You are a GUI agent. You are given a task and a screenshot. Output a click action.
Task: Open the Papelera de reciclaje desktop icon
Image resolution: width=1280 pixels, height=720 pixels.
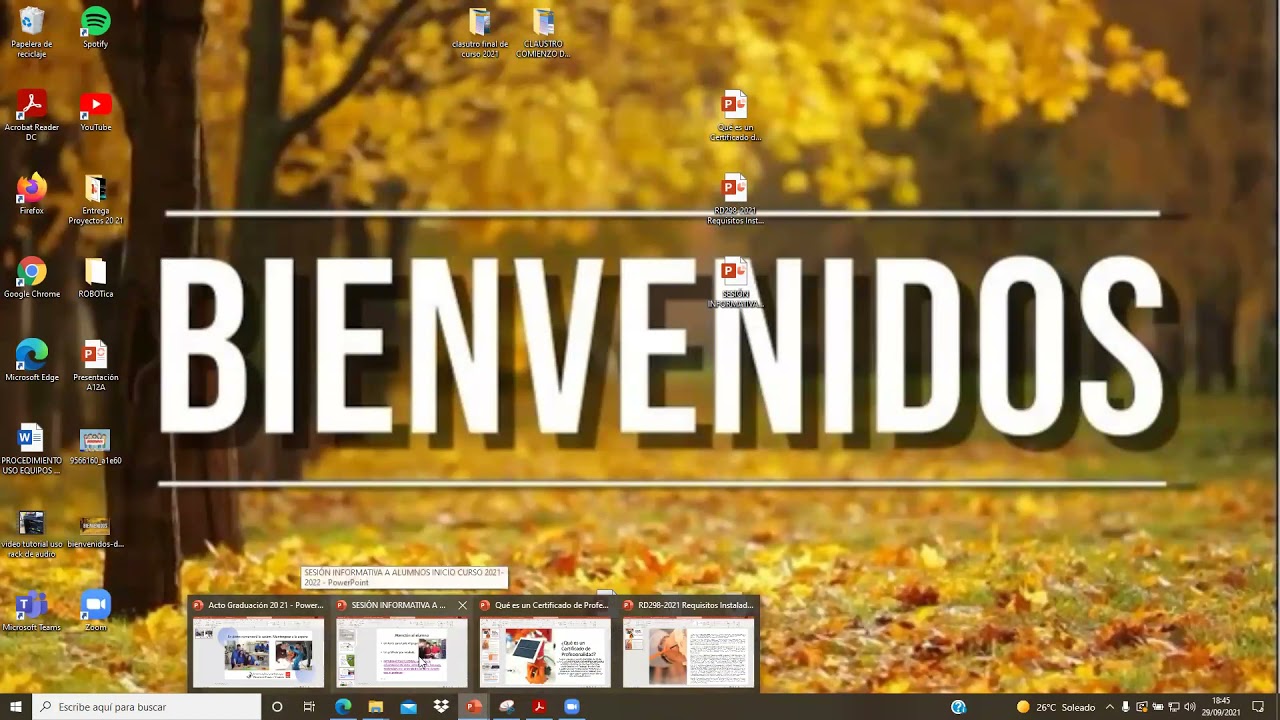31,31
